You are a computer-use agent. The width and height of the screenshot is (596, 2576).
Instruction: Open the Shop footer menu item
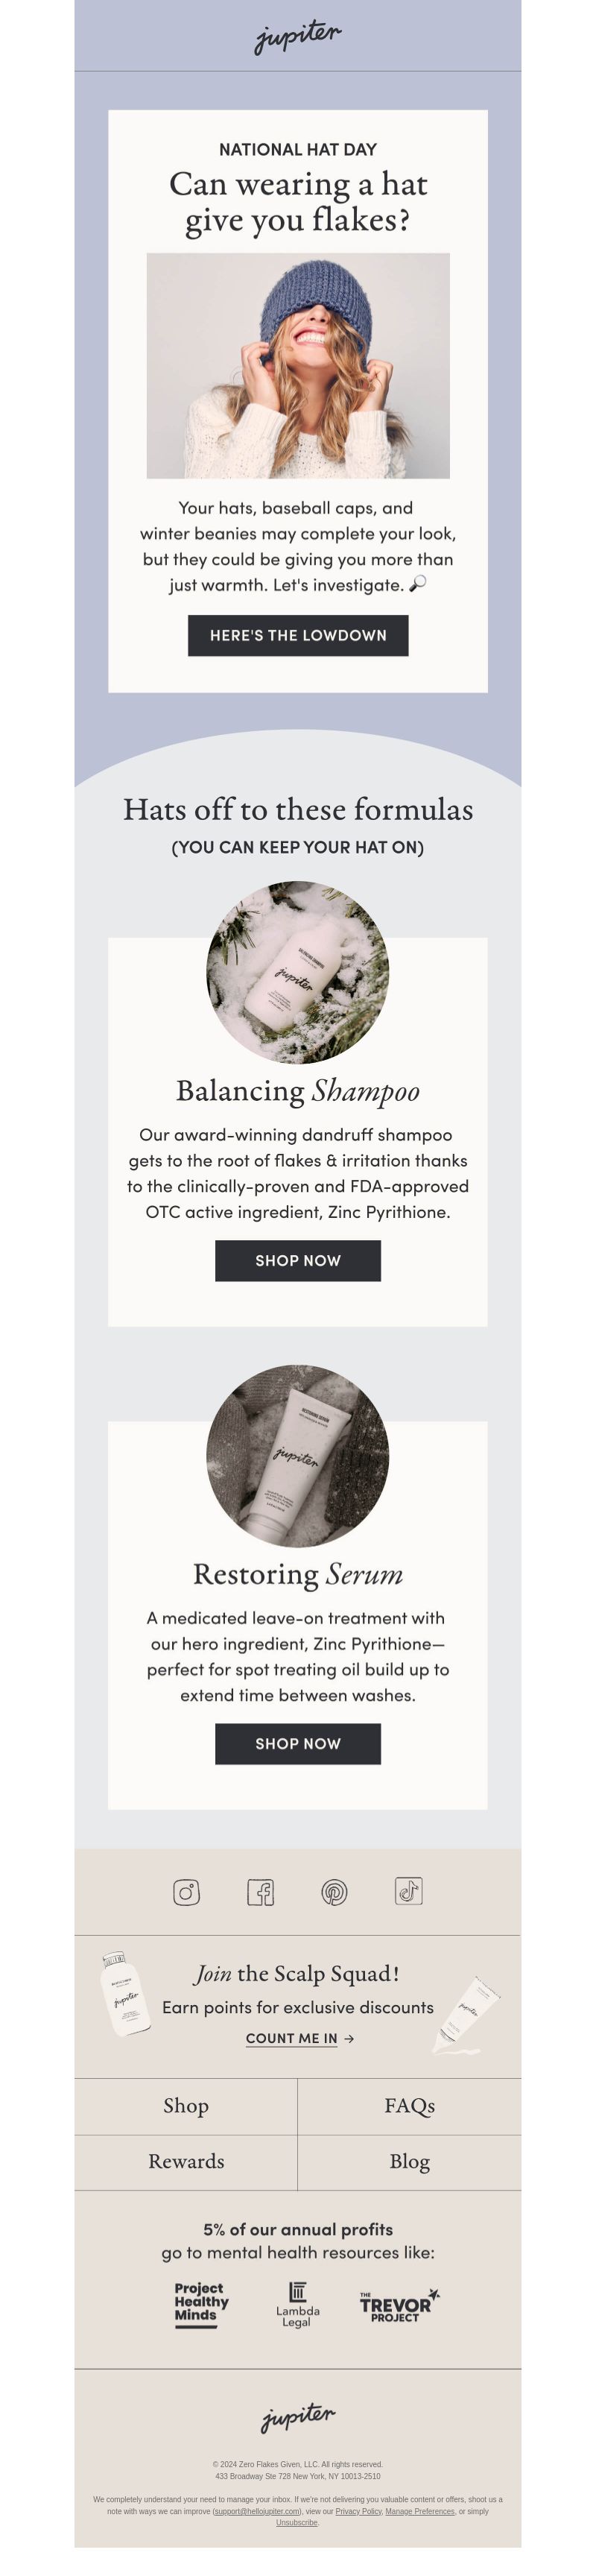click(186, 2106)
